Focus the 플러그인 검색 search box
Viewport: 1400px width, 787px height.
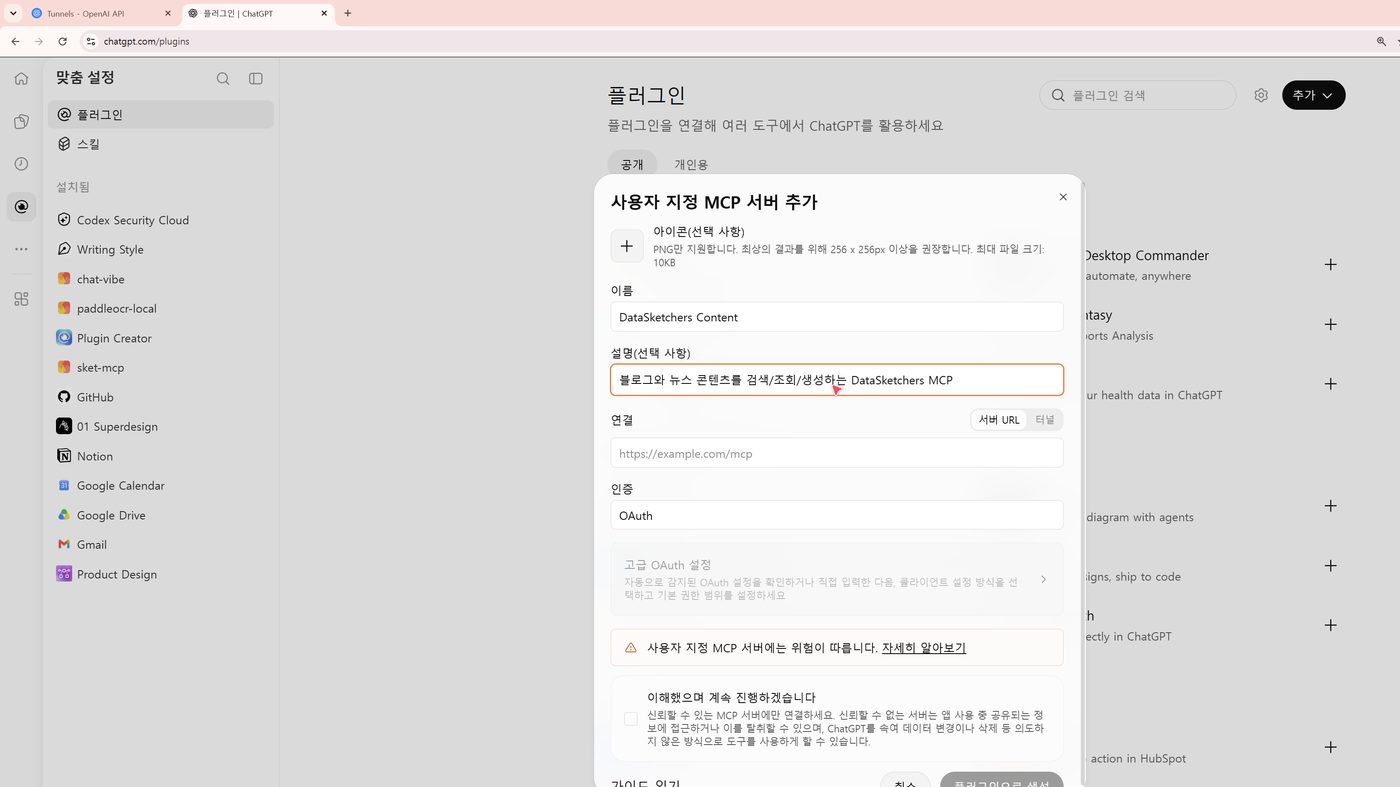point(1138,95)
